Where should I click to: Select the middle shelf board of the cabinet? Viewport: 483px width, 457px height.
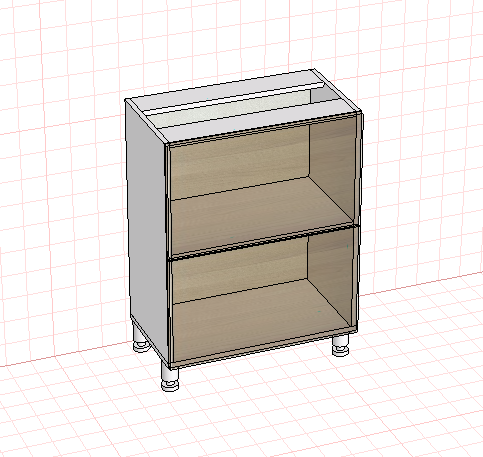(263, 218)
